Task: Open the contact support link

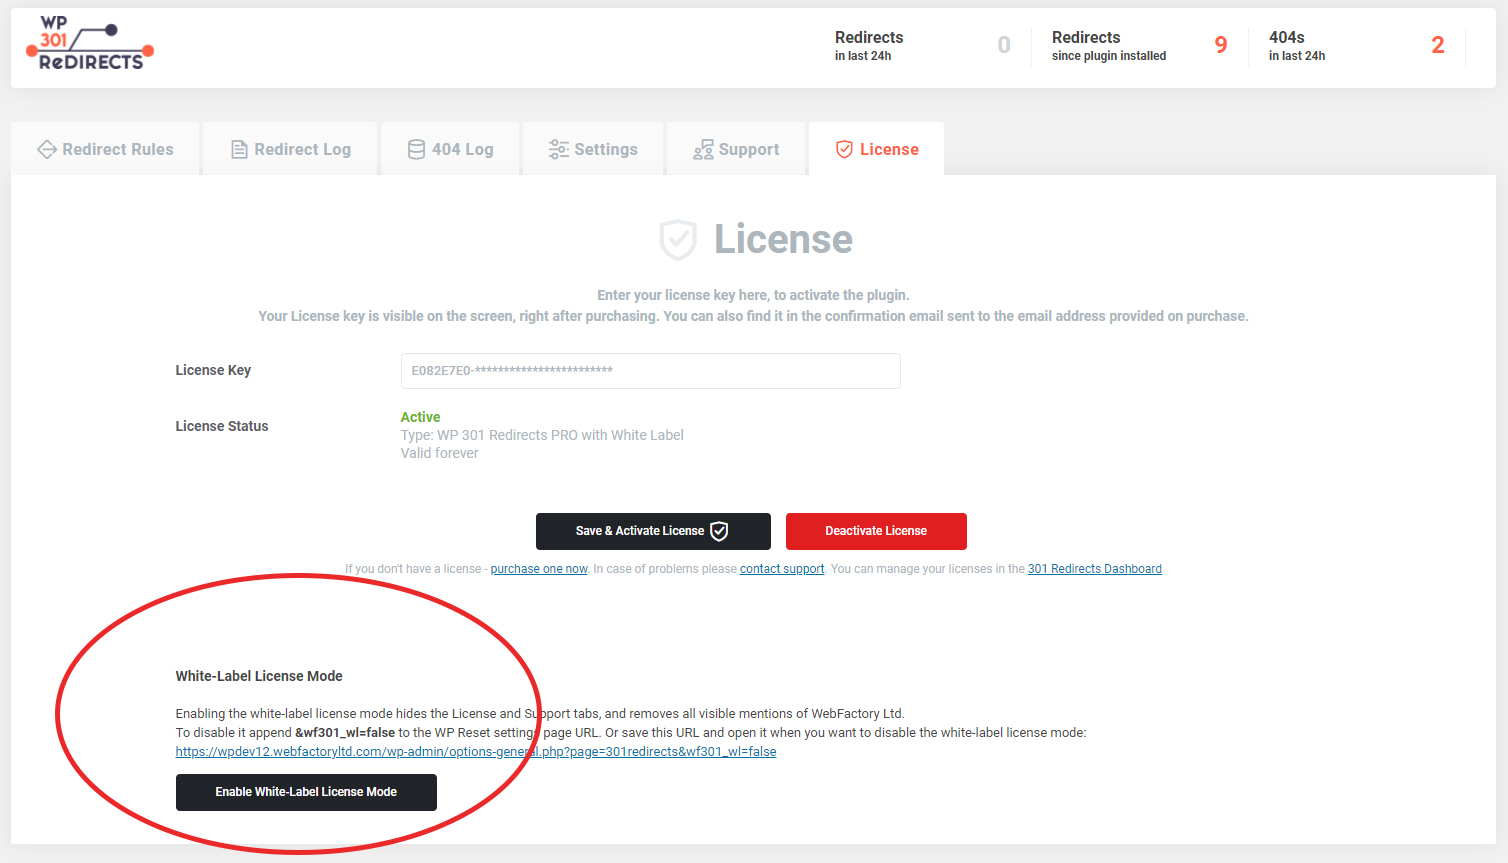Action: click(x=782, y=569)
